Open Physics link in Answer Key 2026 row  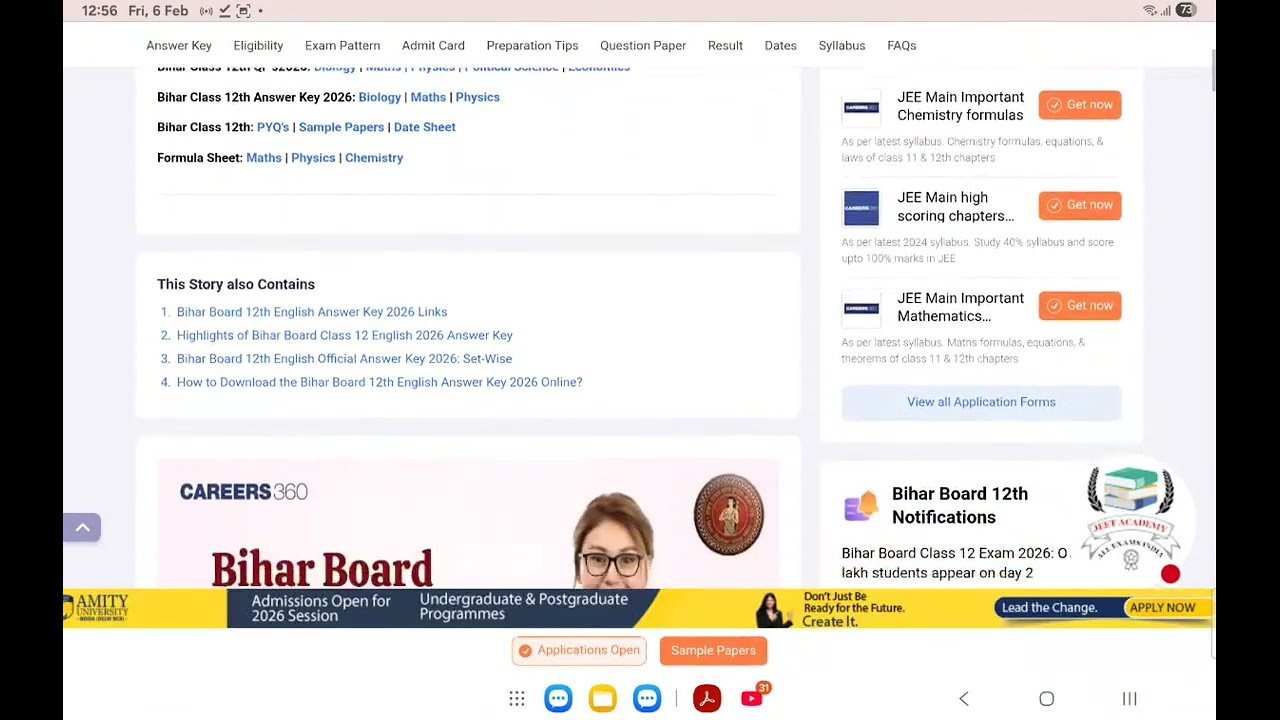477,97
